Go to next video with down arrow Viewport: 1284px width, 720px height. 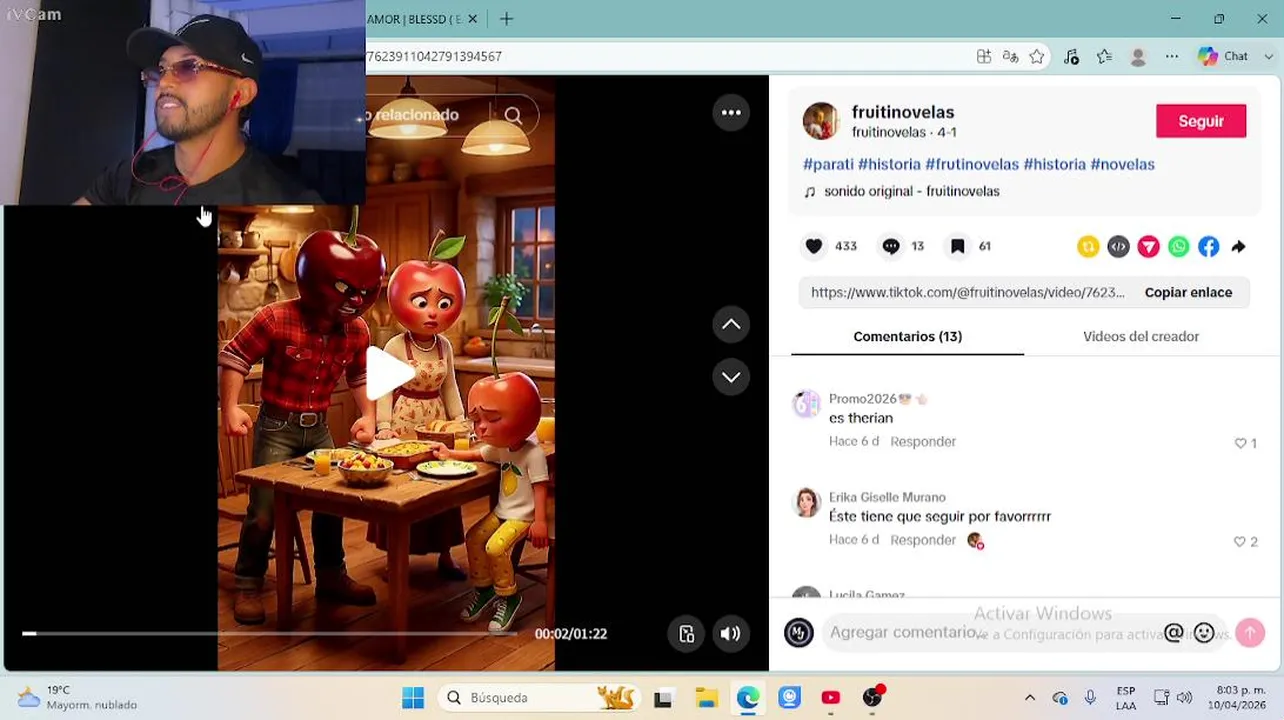pyautogui.click(x=731, y=377)
